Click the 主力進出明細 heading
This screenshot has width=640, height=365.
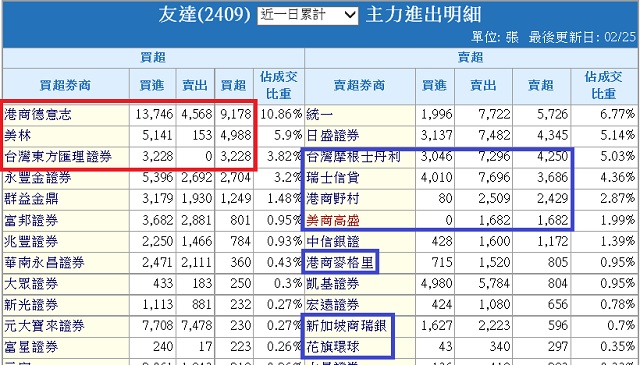[x=423, y=15]
